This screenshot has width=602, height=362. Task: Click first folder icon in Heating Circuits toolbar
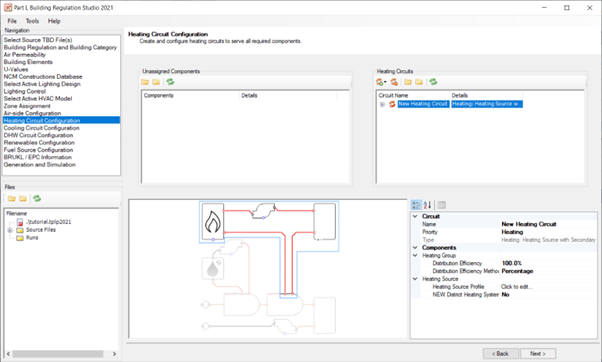pyautogui.click(x=408, y=82)
